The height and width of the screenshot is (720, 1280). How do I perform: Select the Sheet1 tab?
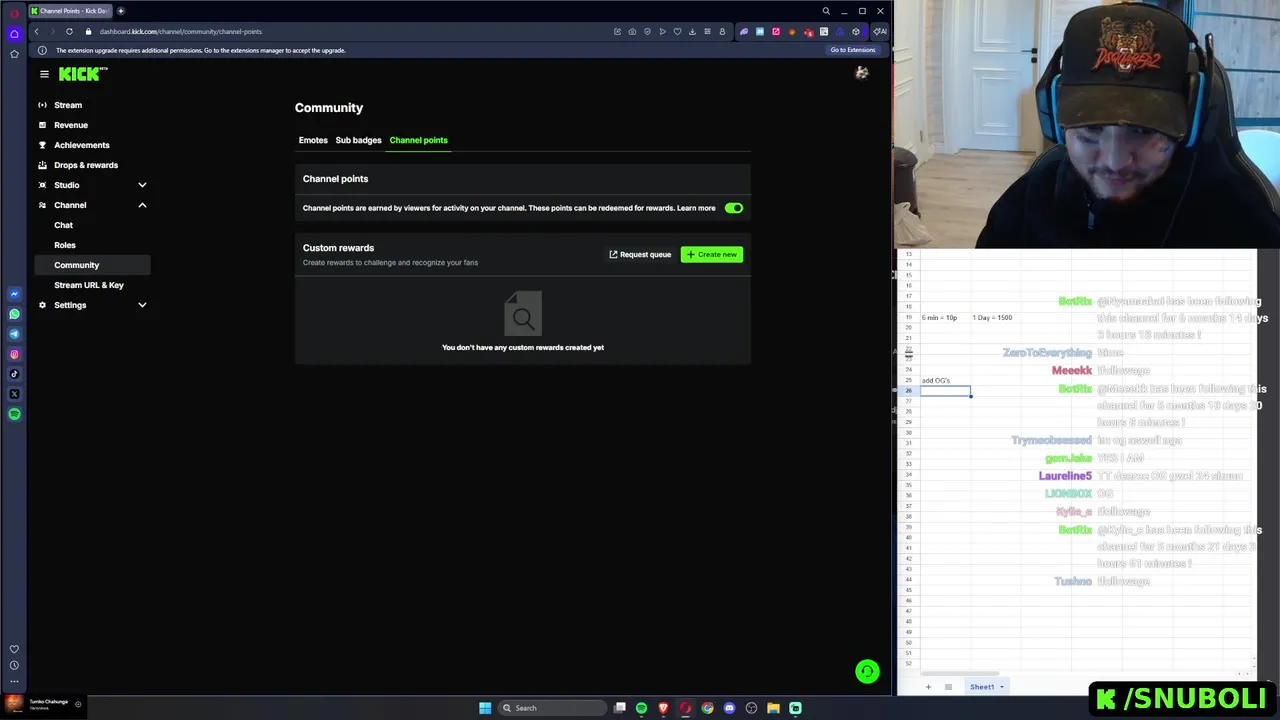pos(981,687)
